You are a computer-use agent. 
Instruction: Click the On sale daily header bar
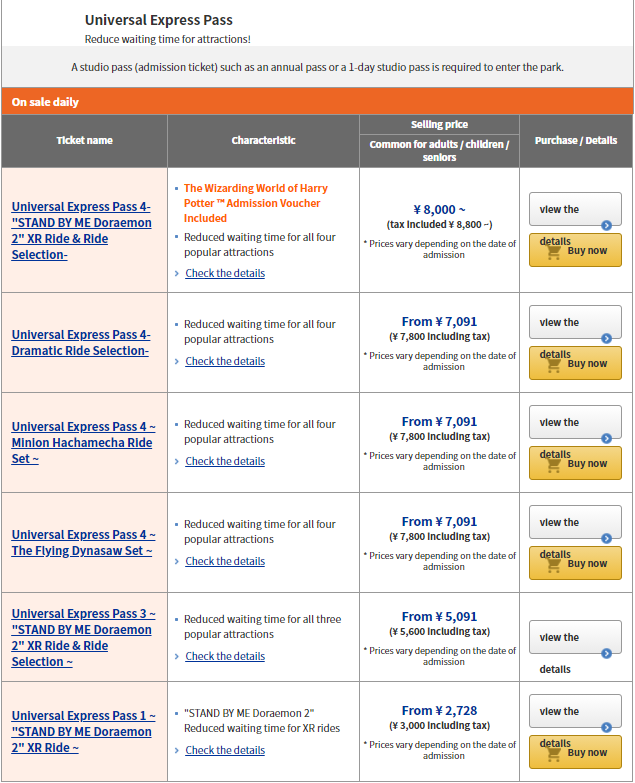[x=318, y=101]
